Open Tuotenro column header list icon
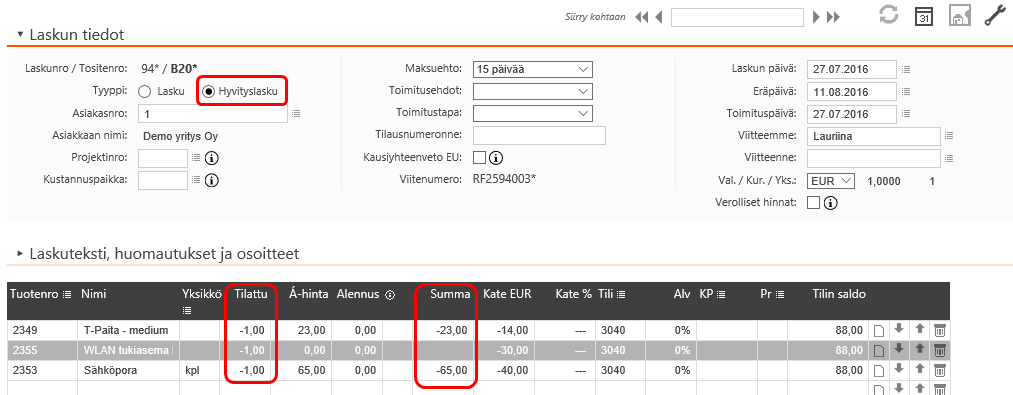The width and height of the screenshot is (1013, 395). pyautogui.click(x=67, y=295)
